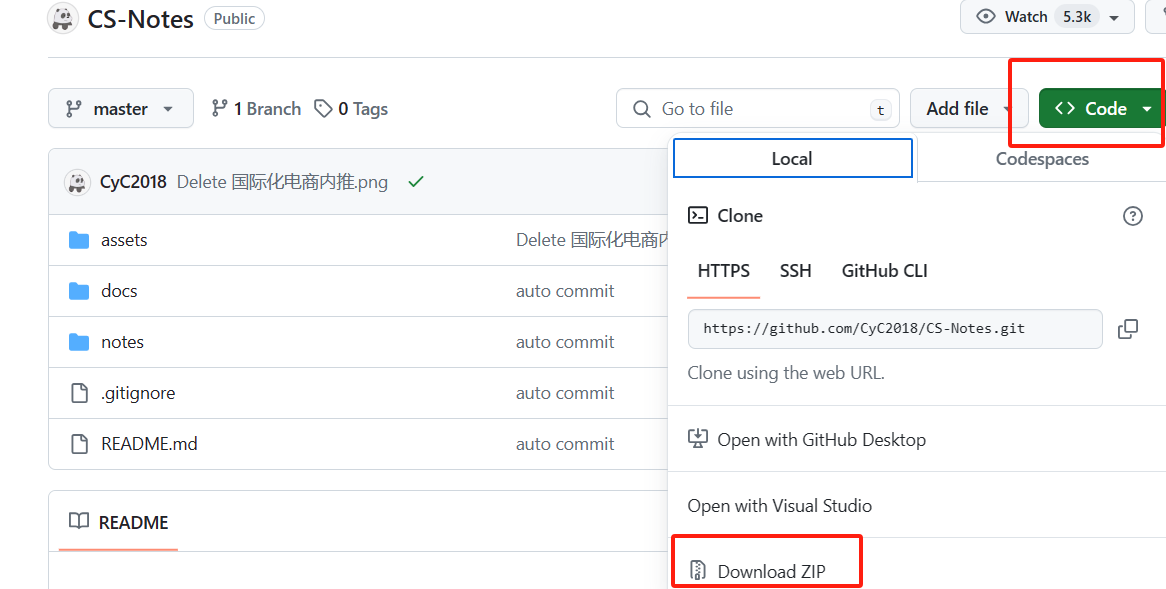
Task: Click the GitHub Desktop download icon
Action: [x=698, y=439]
